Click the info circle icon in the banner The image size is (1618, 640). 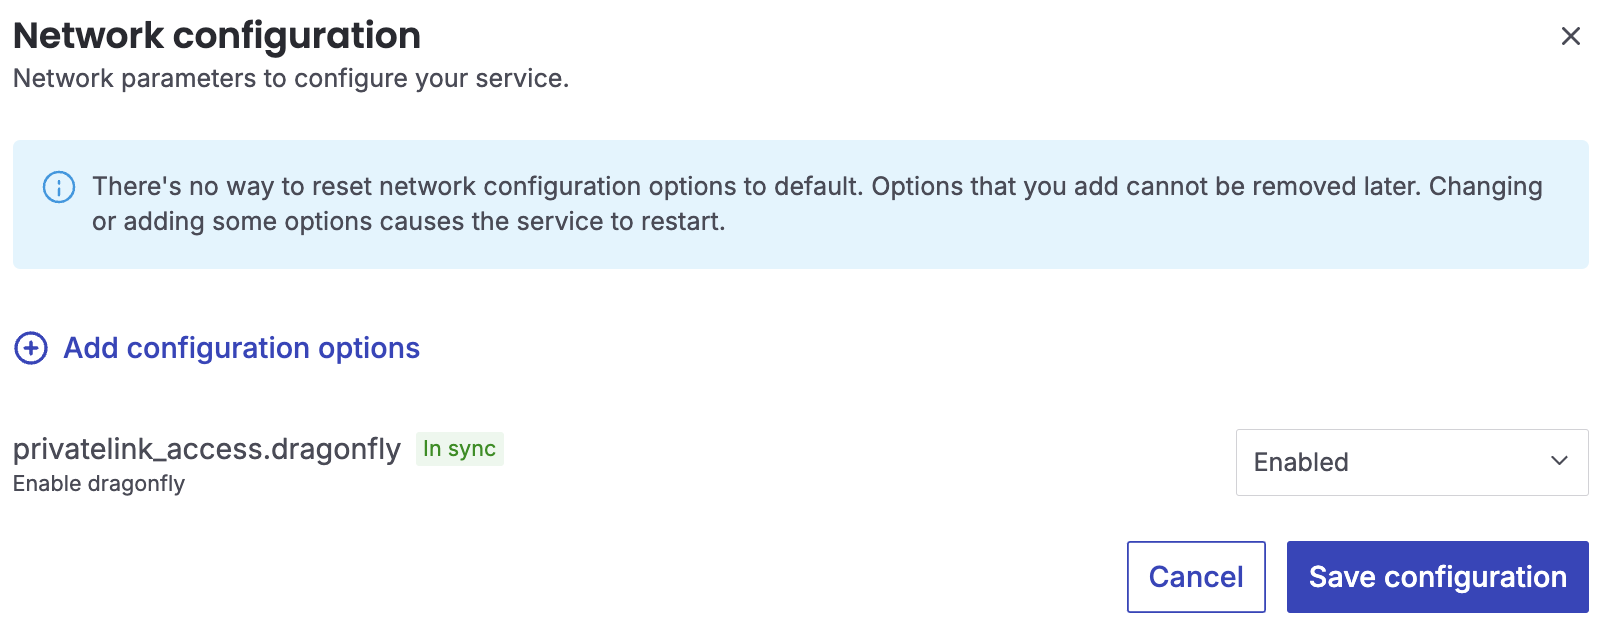57,186
